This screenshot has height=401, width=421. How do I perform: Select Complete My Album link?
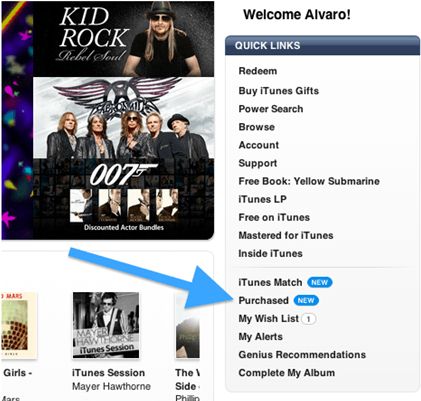[x=287, y=373]
